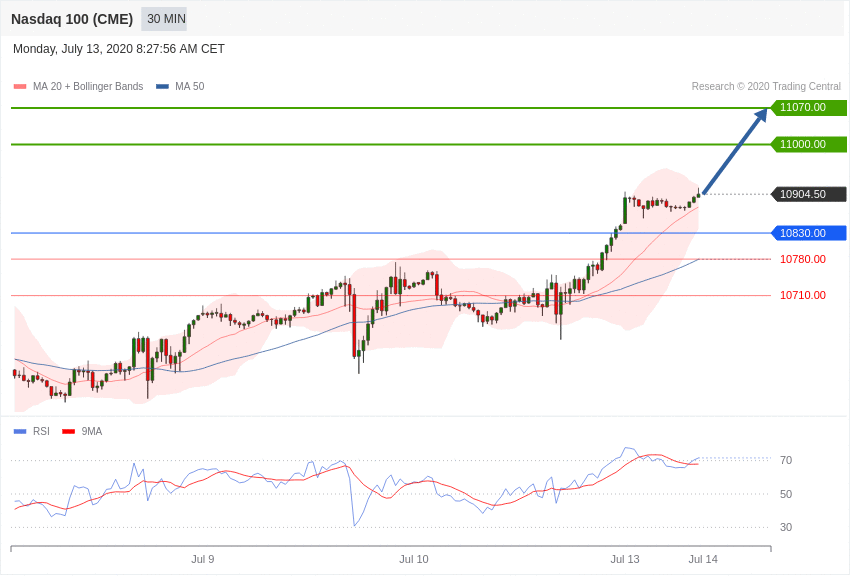Image resolution: width=850 pixels, height=576 pixels.
Task: Click the MA 50 legend label
Action: (x=190, y=87)
